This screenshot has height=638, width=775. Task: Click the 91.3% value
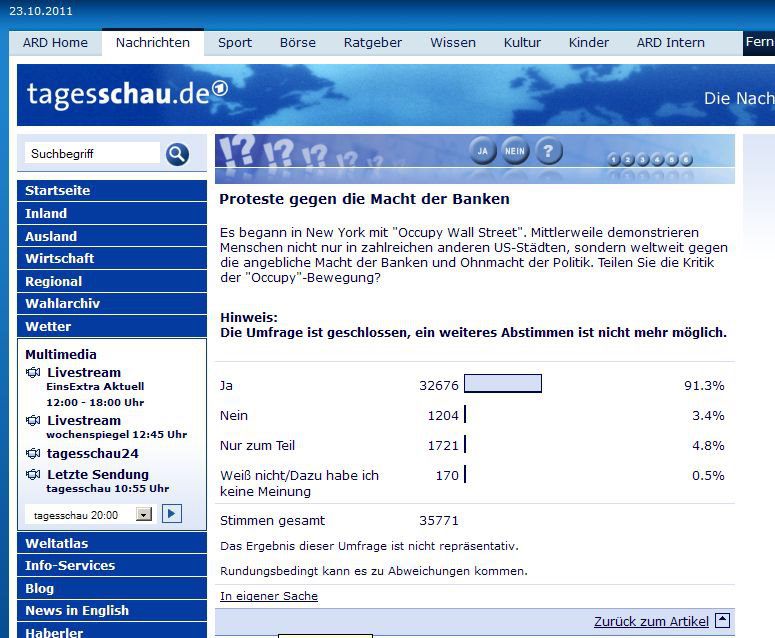pos(704,385)
